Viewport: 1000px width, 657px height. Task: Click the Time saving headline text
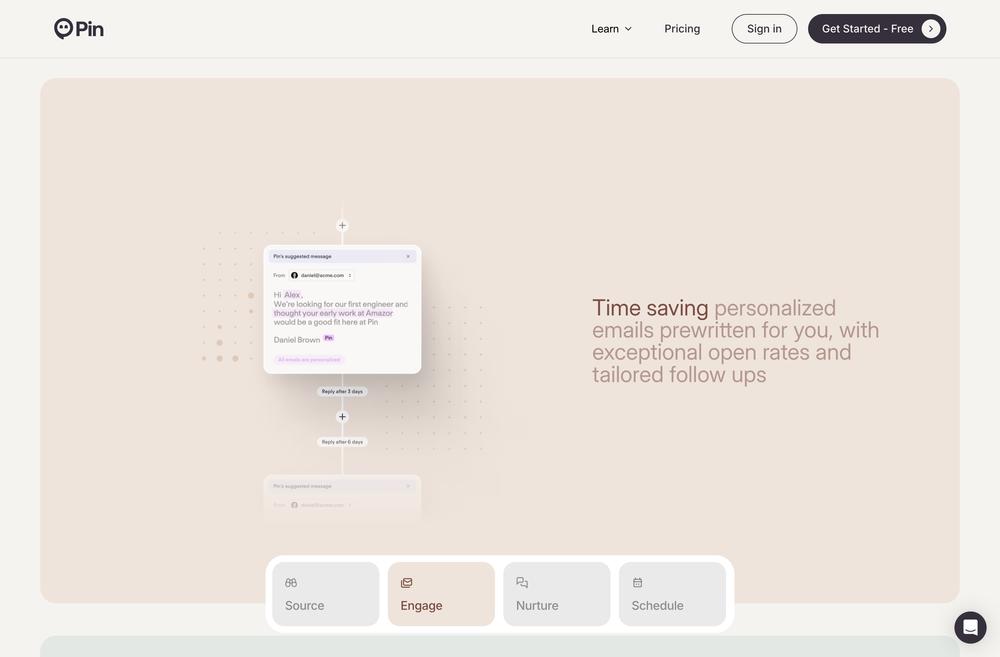click(650, 308)
